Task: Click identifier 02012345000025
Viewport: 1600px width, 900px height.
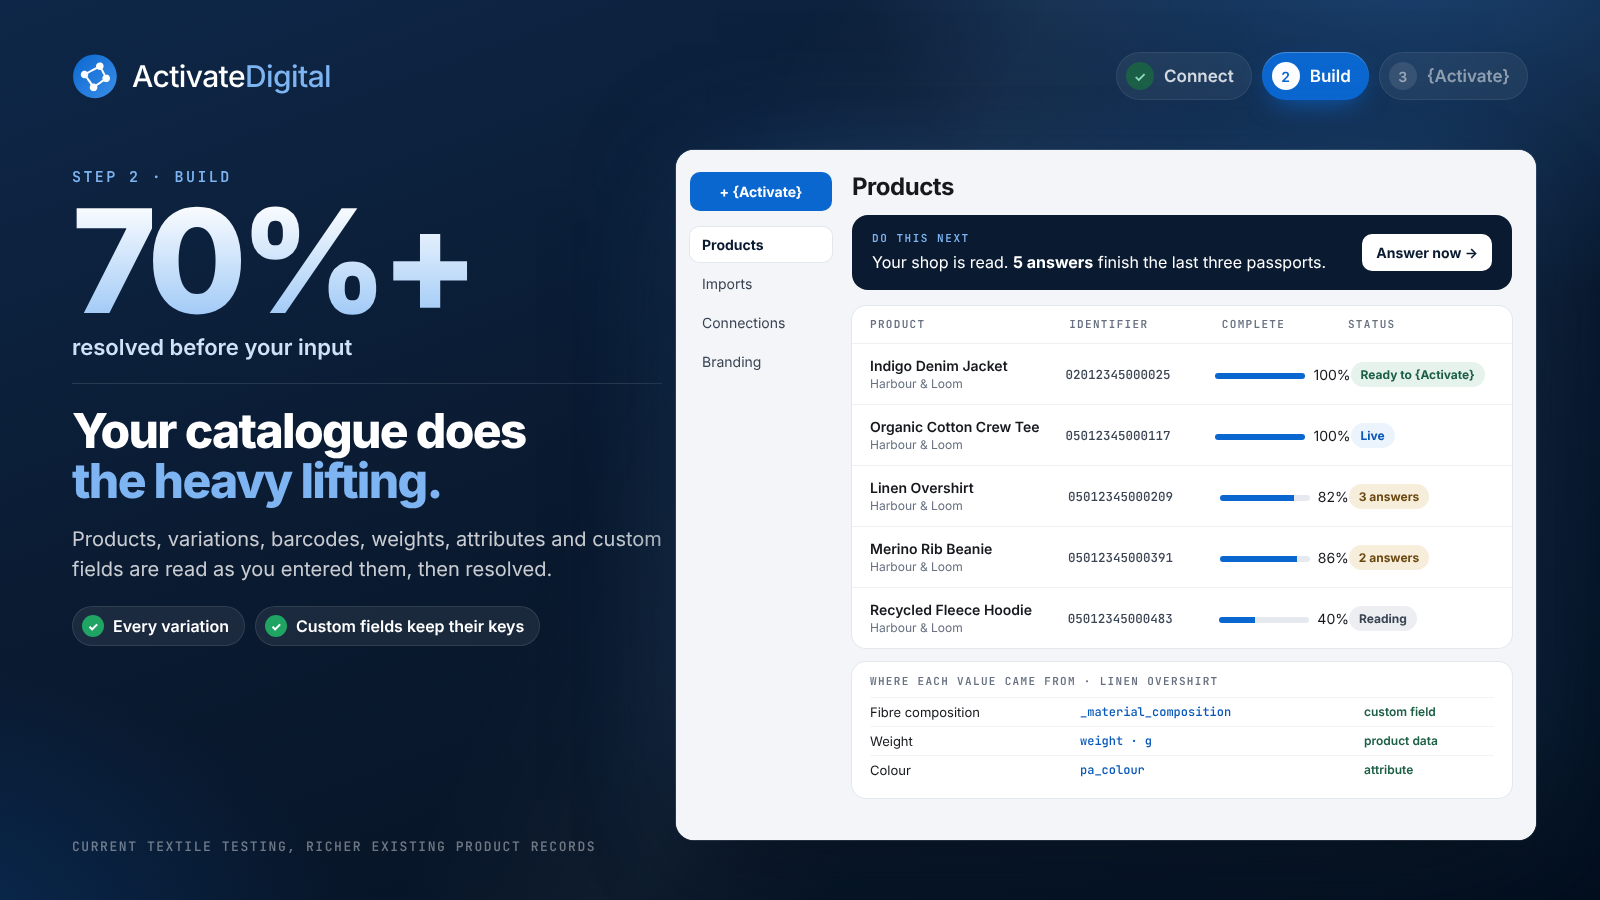Action: pyautogui.click(x=1118, y=375)
